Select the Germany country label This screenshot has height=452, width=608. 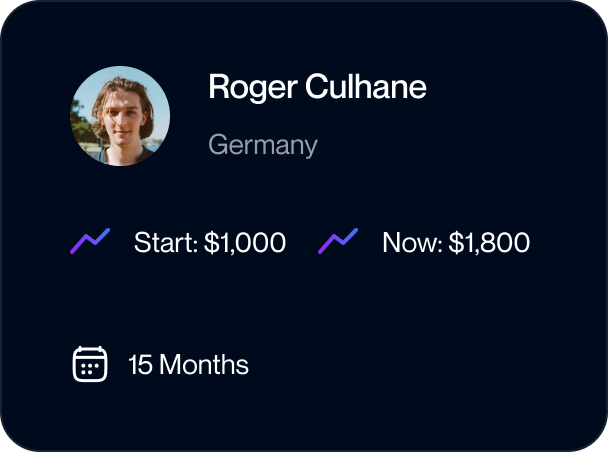point(263,145)
